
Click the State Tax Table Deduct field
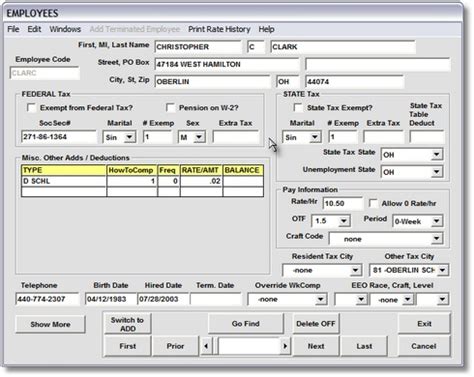point(427,137)
